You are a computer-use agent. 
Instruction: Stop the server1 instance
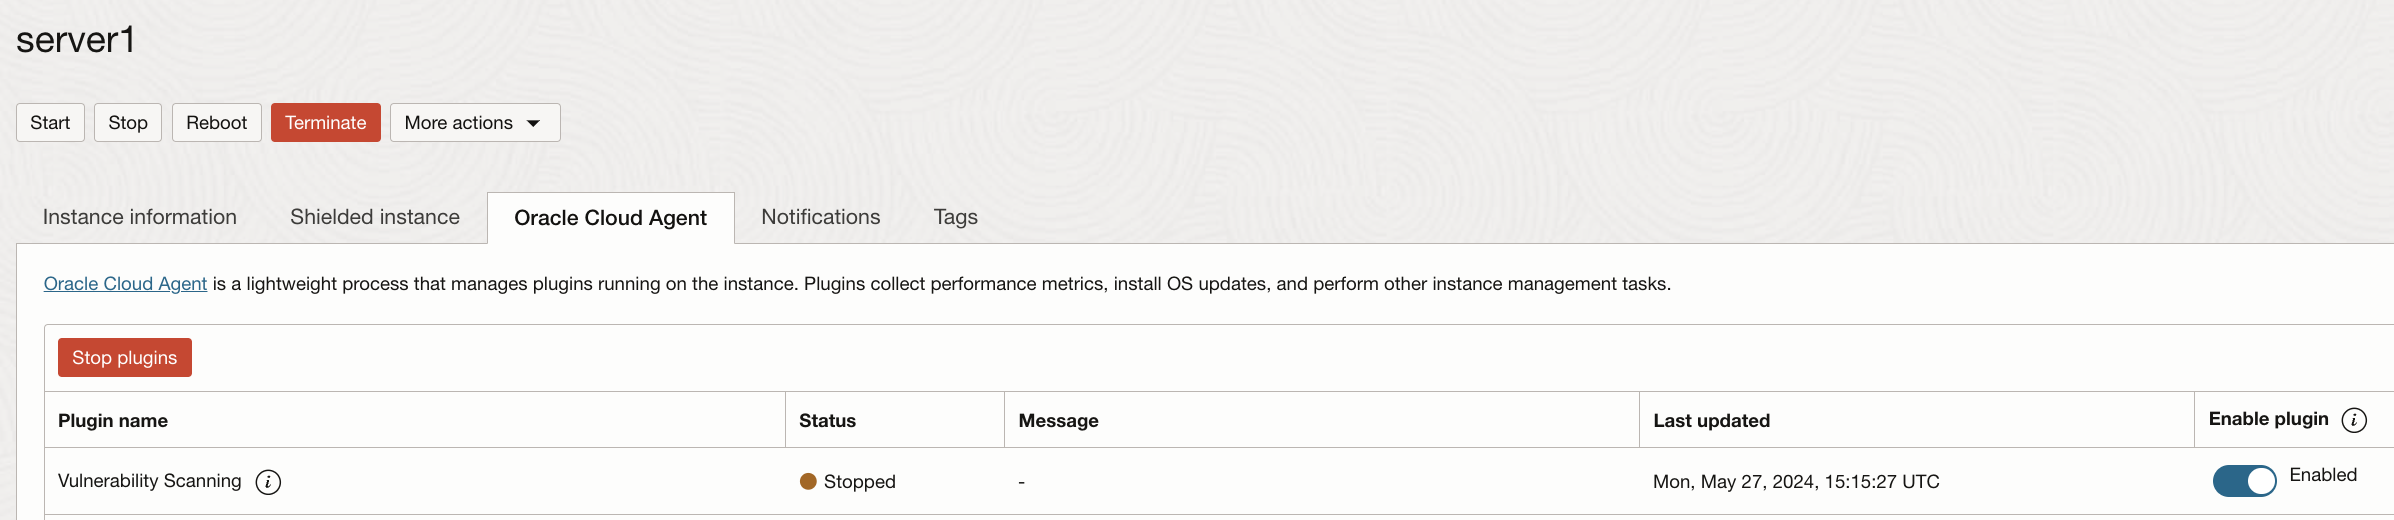tap(128, 122)
